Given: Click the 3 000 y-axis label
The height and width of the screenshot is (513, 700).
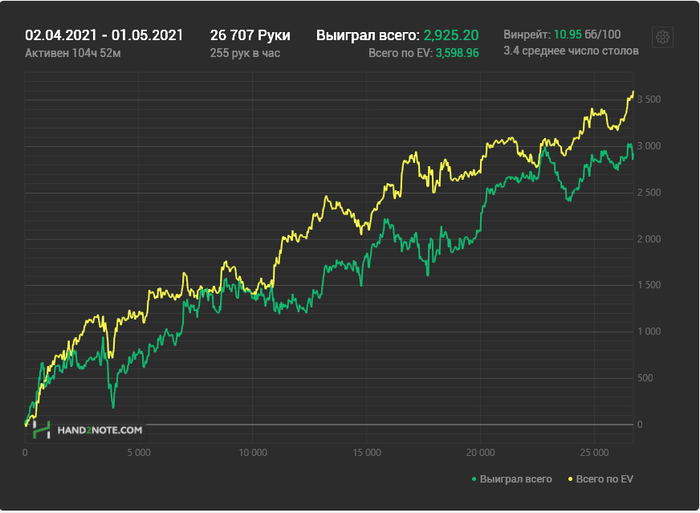Looking at the screenshot, I should tap(649, 146).
